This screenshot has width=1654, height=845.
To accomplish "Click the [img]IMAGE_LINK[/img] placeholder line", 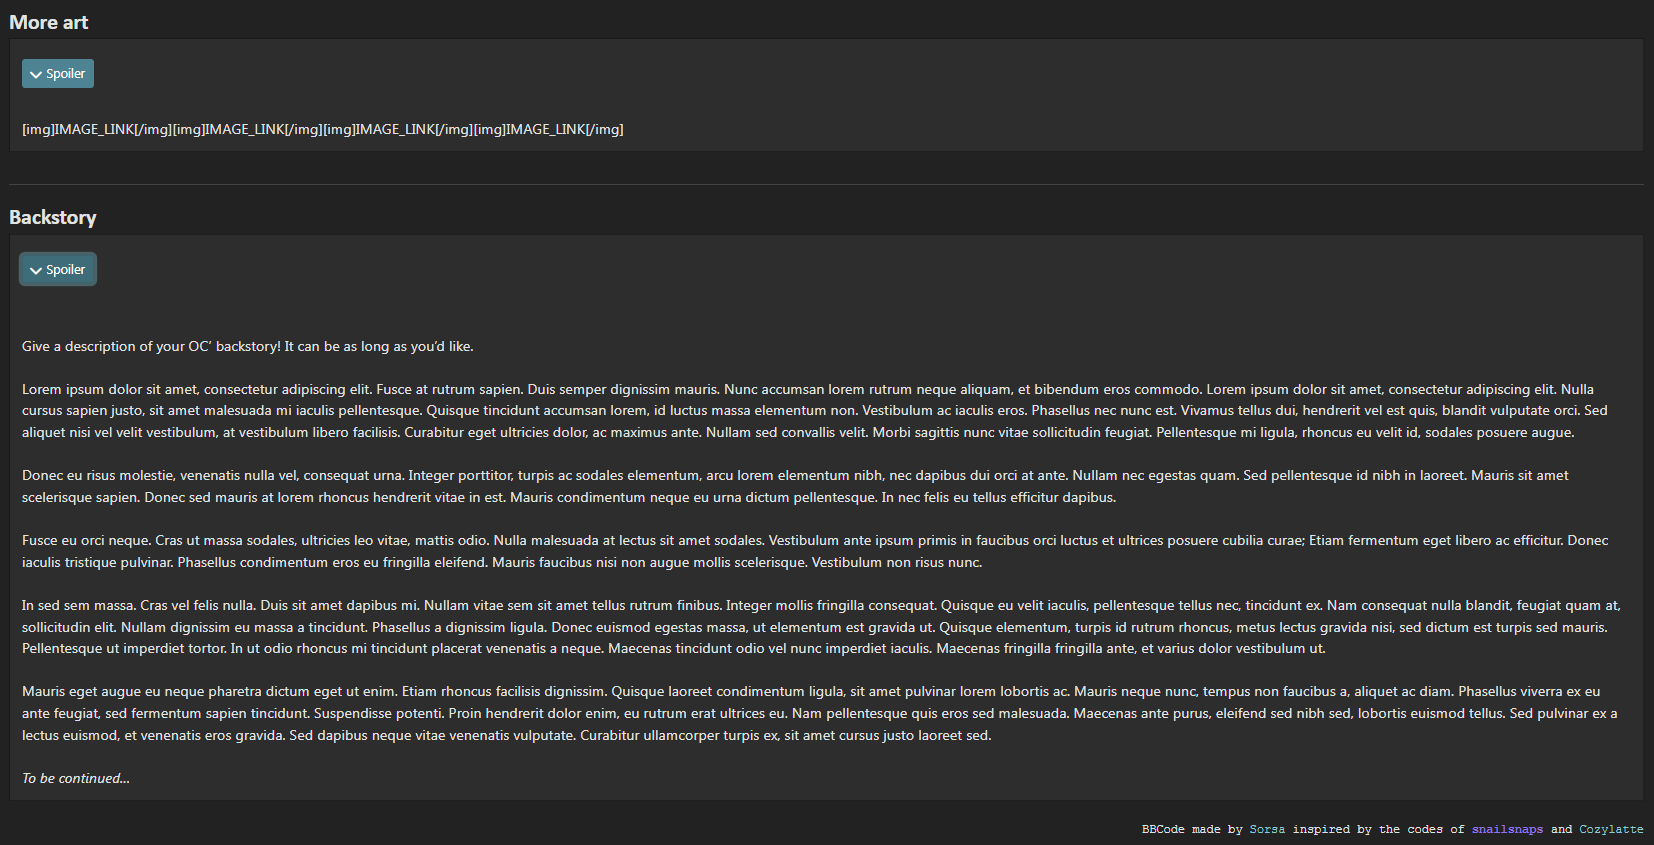I will pos(323,130).
